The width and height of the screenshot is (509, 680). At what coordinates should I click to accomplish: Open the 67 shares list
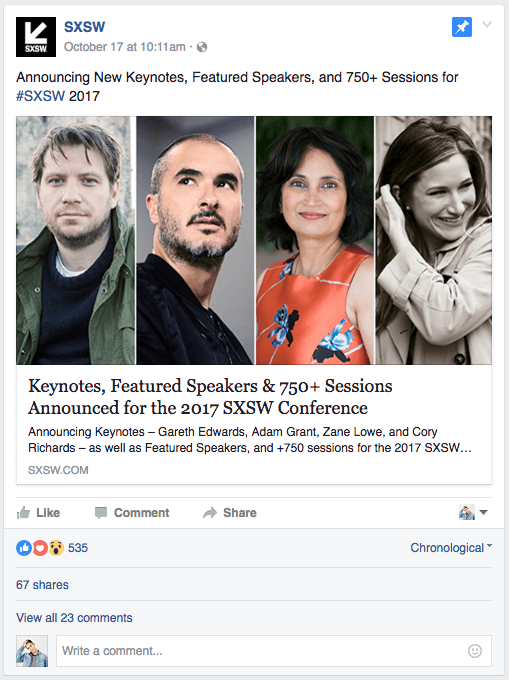point(42,585)
